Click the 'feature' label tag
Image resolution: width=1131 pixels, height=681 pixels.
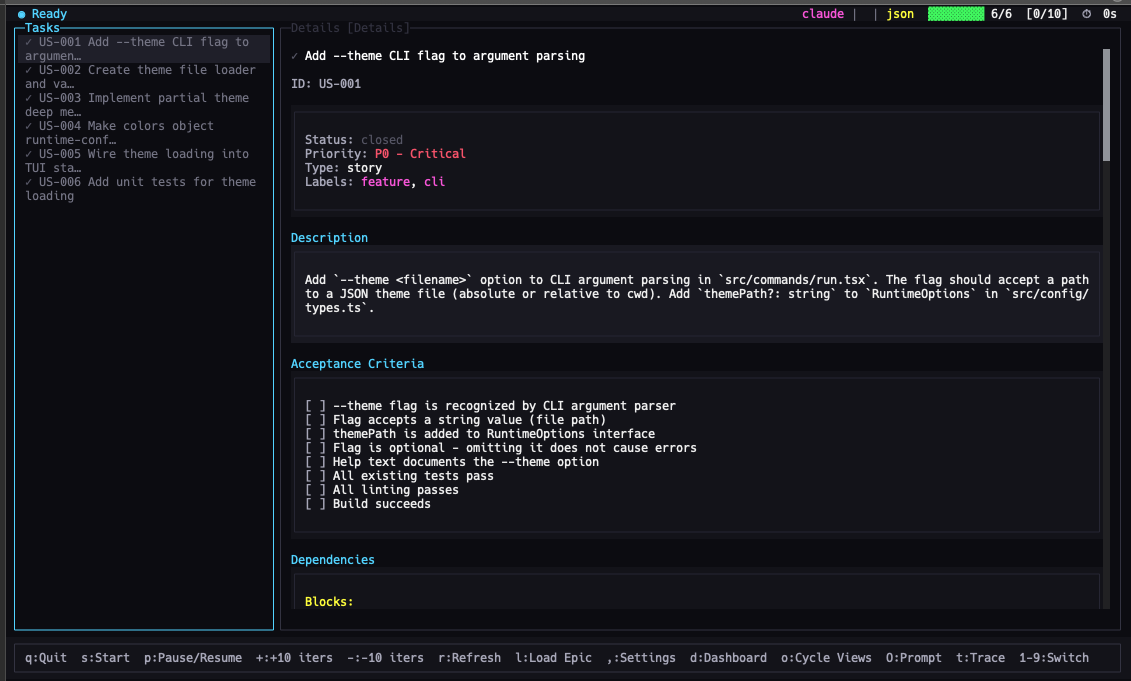click(x=385, y=182)
